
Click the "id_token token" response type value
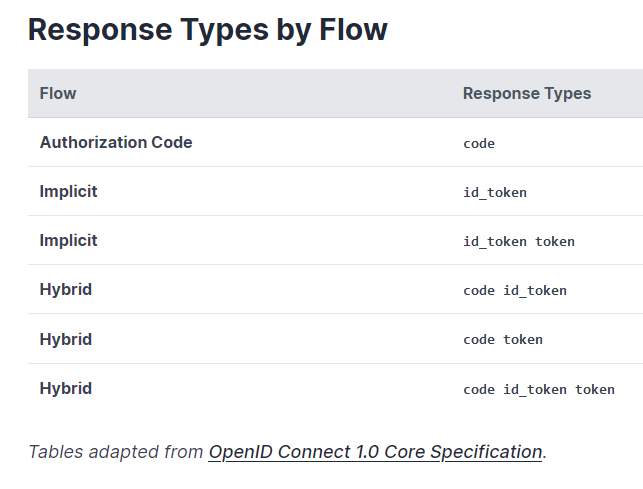[519, 241]
